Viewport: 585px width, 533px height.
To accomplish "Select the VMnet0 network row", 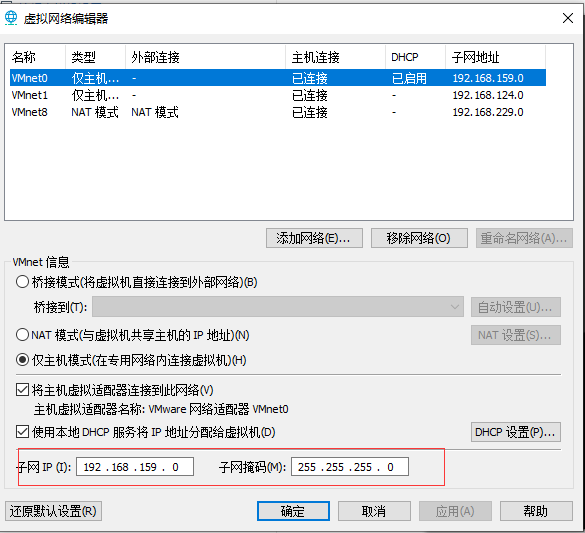I will point(278,78).
